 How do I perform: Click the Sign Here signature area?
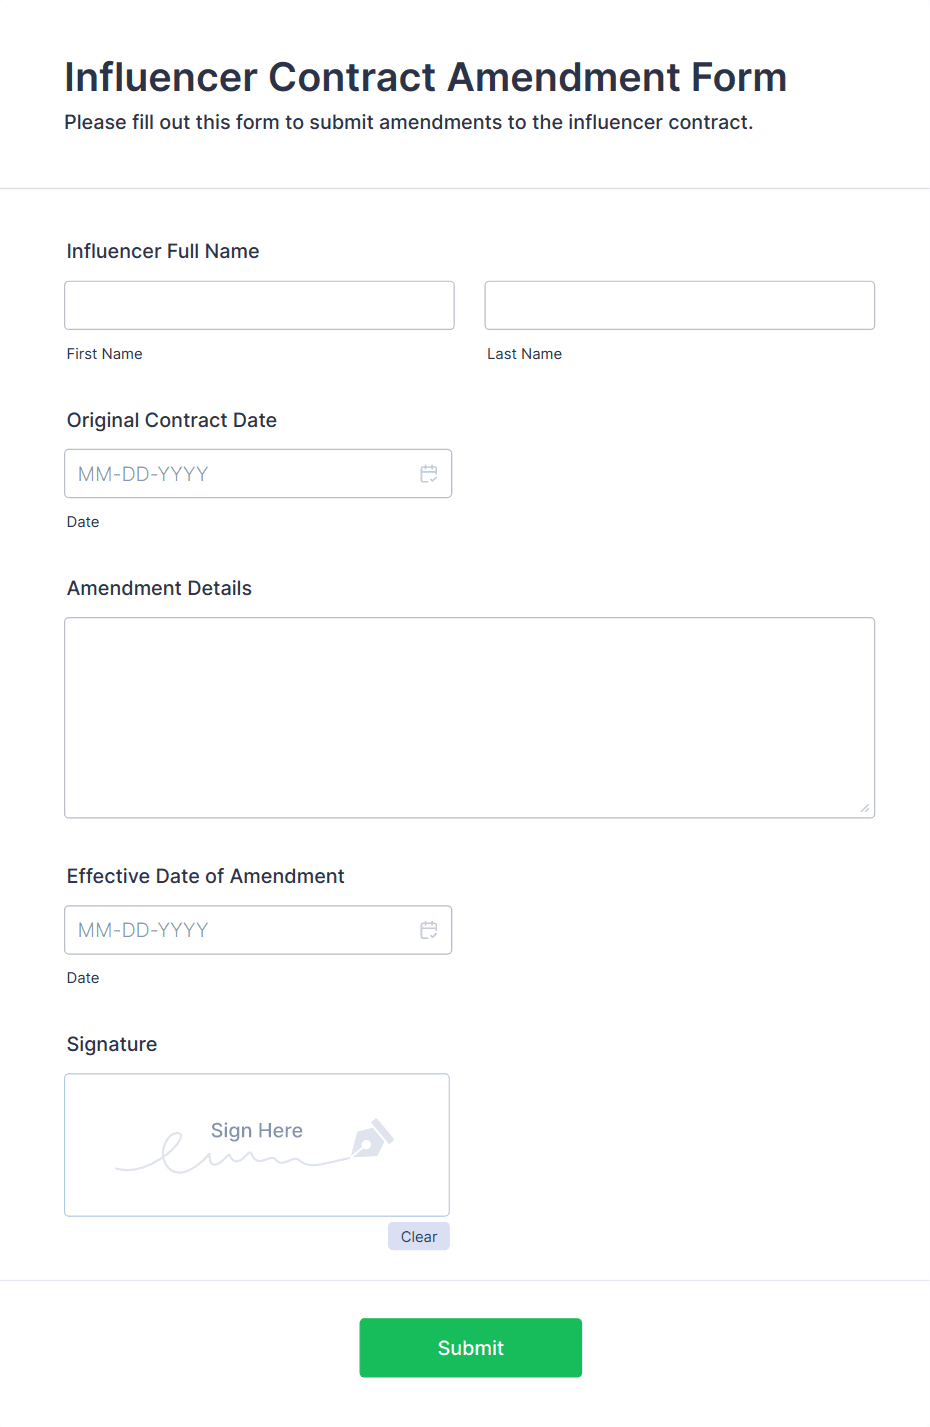pos(256,1144)
